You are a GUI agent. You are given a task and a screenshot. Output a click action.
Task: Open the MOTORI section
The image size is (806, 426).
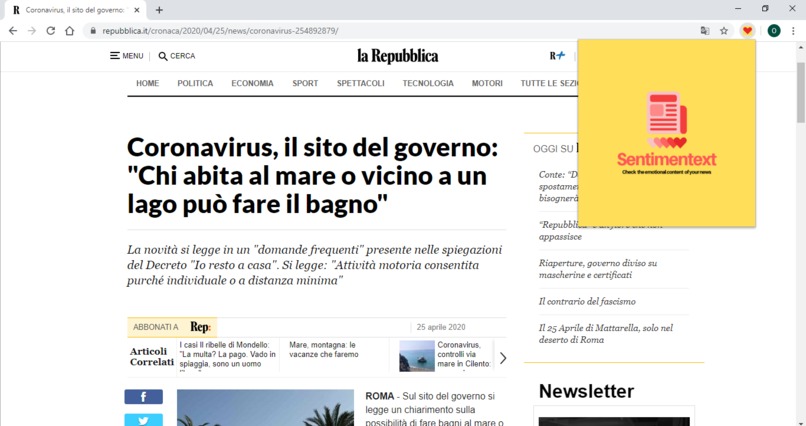(x=487, y=83)
